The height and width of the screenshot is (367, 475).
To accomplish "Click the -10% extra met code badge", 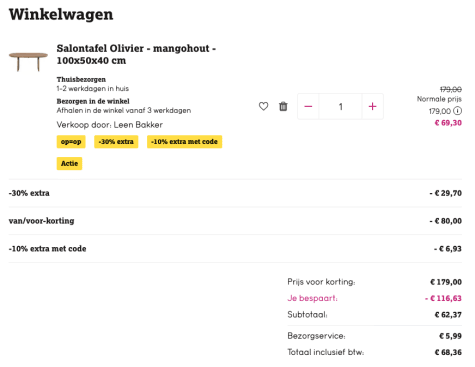I will click(x=184, y=142).
